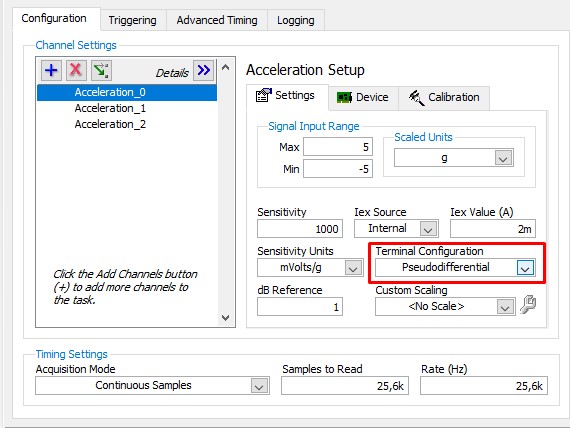Open the Calibration tab

pos(444,97)
